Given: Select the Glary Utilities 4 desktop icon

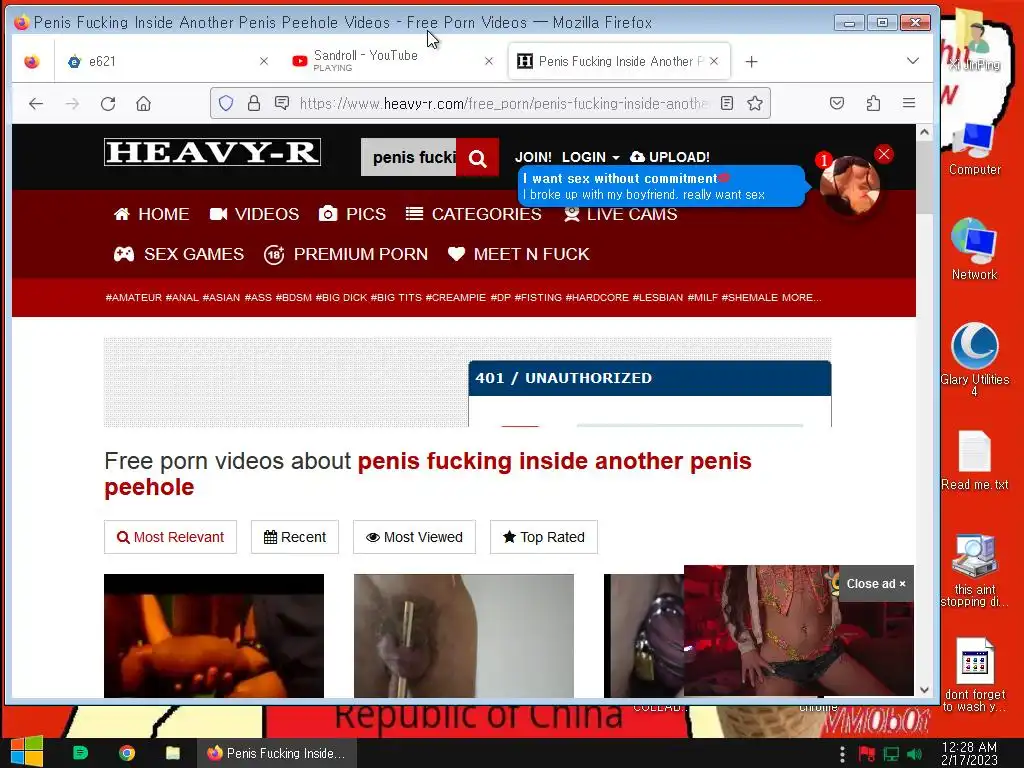Looking at the screenshot, I should click(x=974, y=359).
